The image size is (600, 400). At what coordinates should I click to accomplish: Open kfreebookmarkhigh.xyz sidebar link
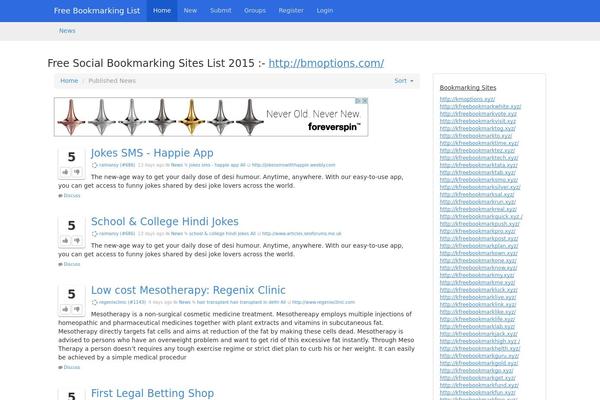480,341
